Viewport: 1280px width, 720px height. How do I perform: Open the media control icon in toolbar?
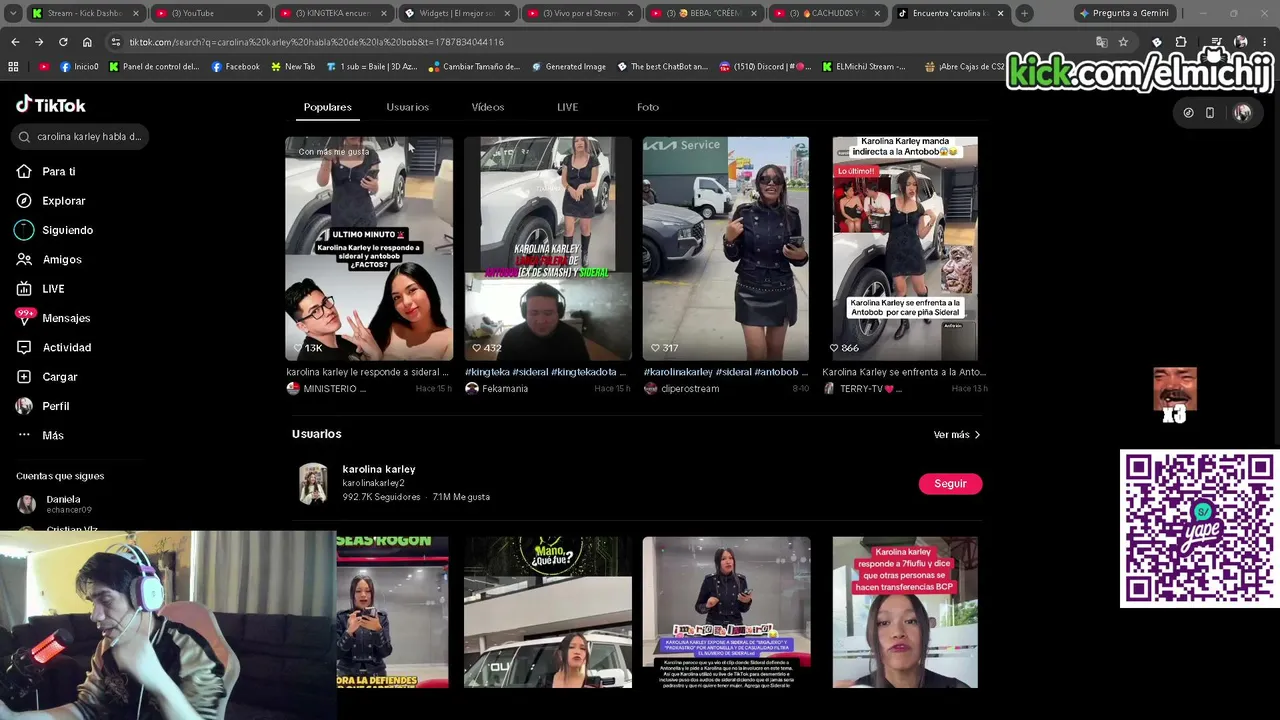click(x=1216, y=42)
